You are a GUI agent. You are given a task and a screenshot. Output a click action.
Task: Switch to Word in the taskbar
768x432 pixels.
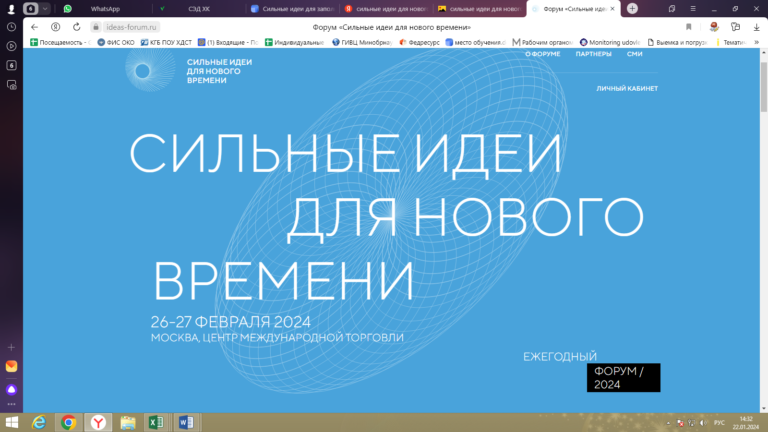(x=186, y=422)
